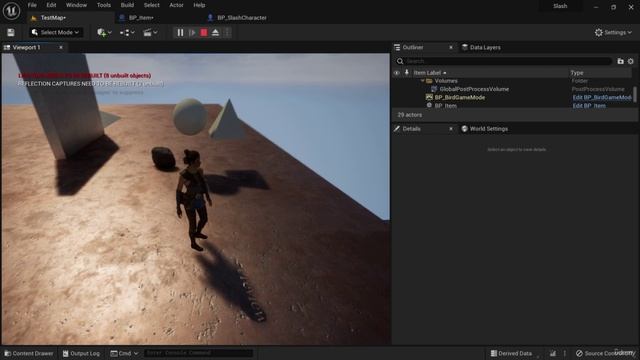The height and width of the screenshot is (360, 640).
Task: Eject from the player controller
Action: tap(216, 33)
